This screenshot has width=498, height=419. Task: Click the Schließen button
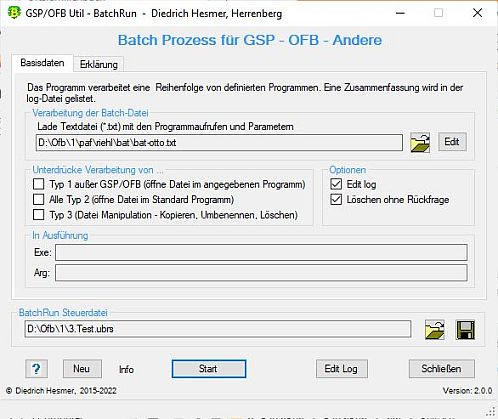[442, 369]
